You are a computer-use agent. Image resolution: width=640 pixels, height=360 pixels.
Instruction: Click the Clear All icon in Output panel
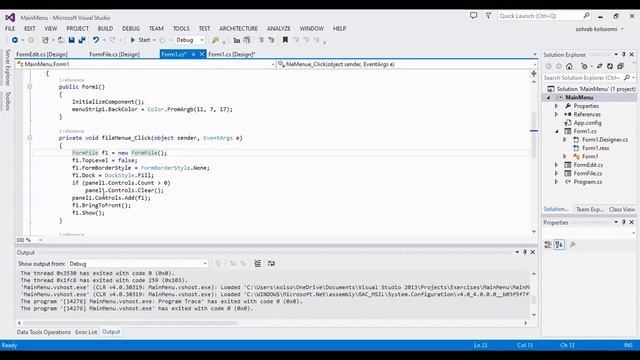point(258,264)
